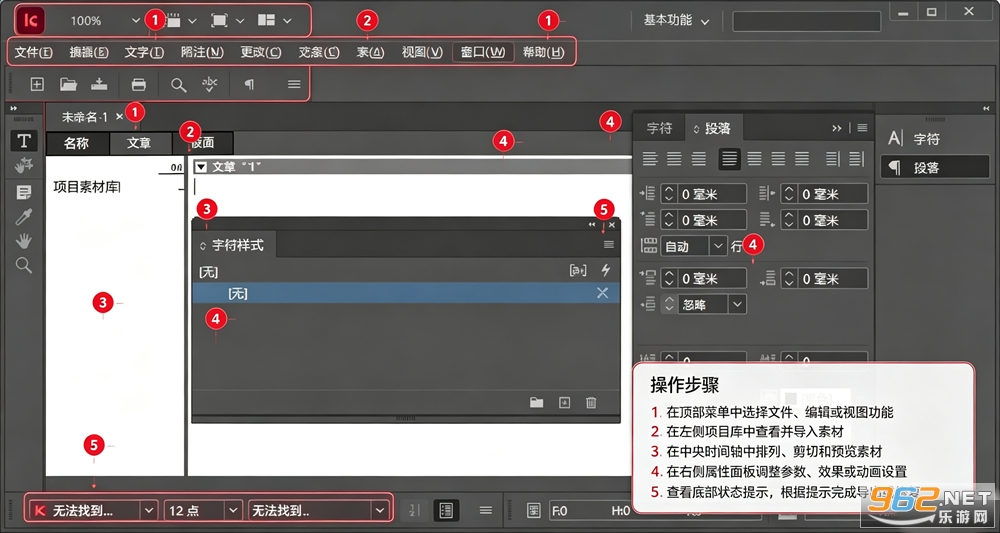1000x533 pixels.
Task: Select the highlighted [无] character style row
Action: pos(406,293)
